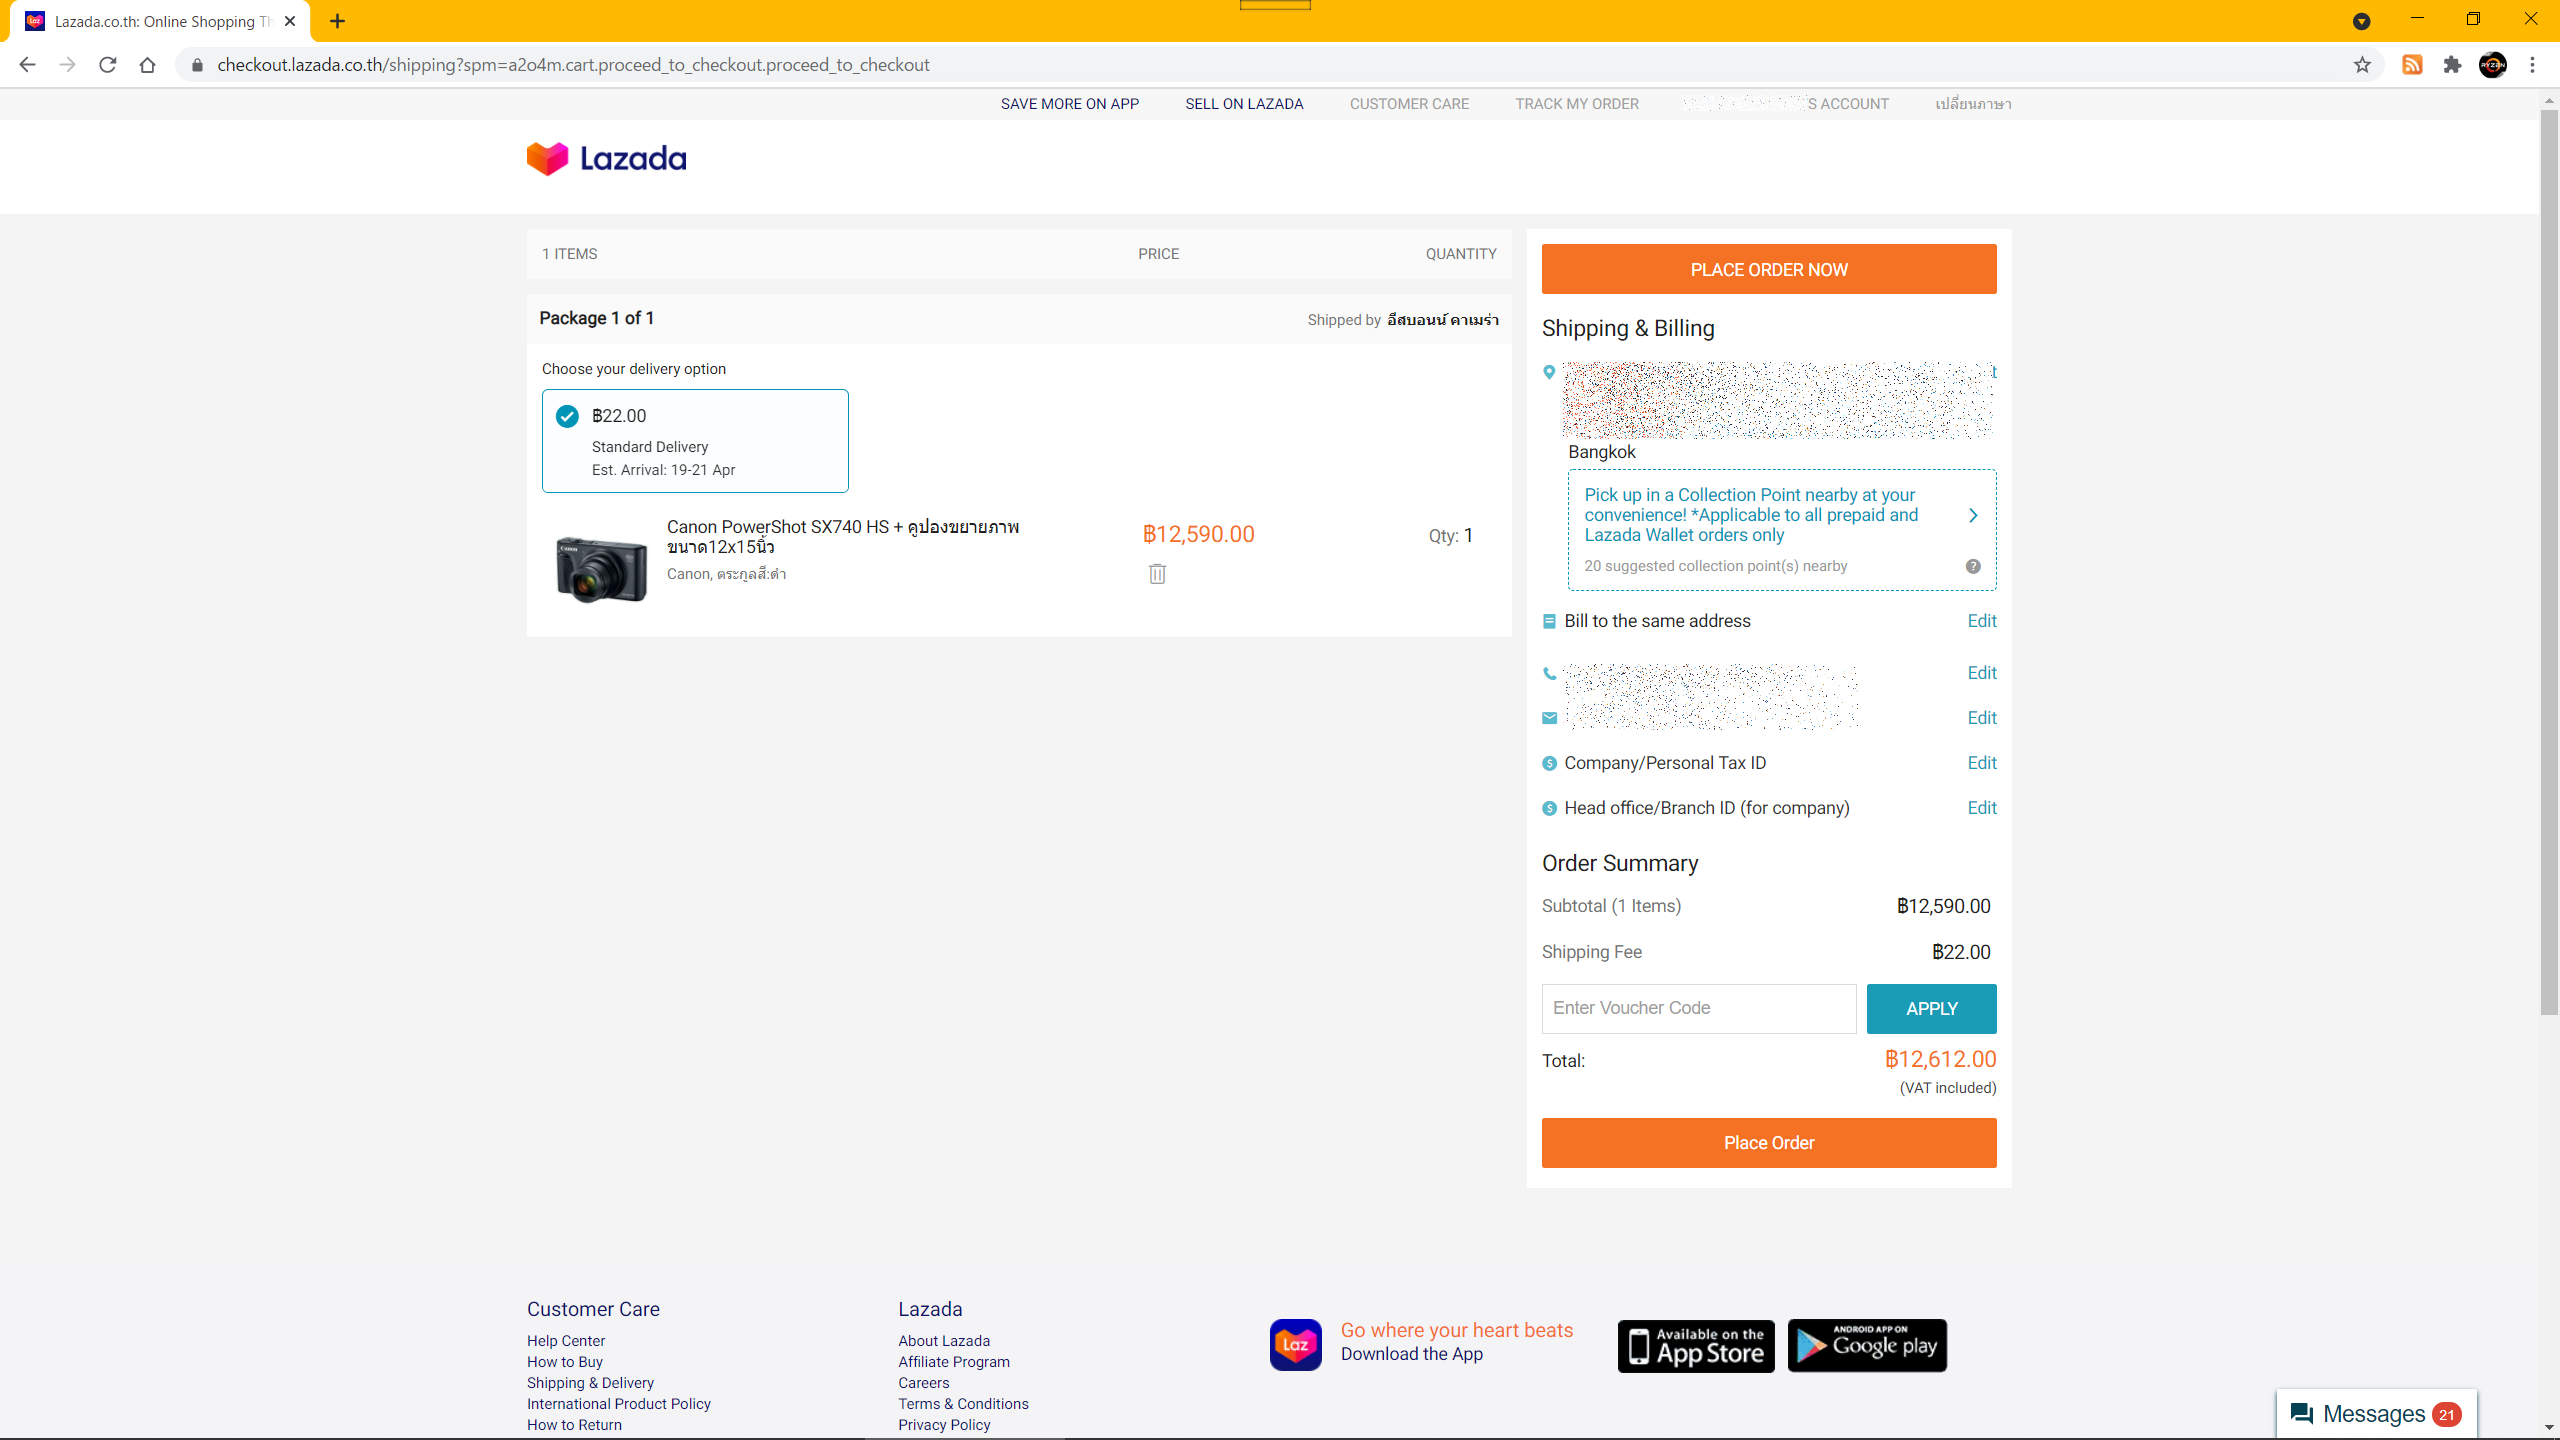Open International Product Policy footer link

pos(619,1404)
